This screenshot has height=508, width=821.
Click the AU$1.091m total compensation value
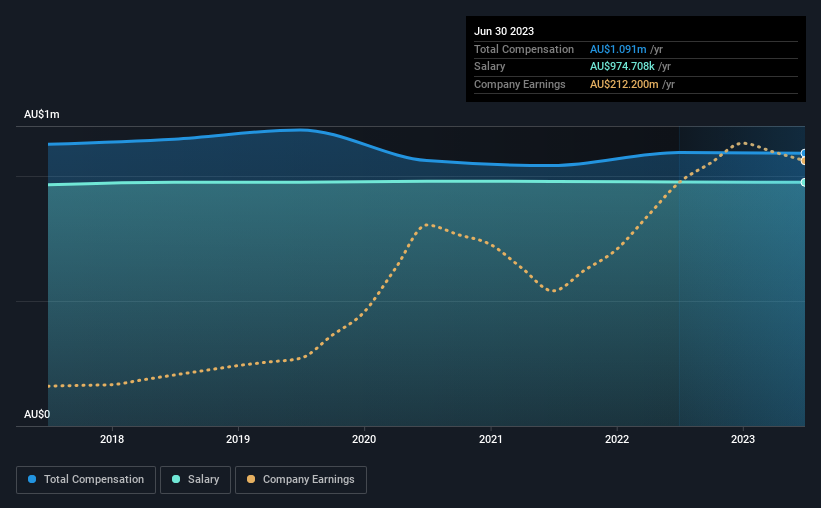click(618, 49)
